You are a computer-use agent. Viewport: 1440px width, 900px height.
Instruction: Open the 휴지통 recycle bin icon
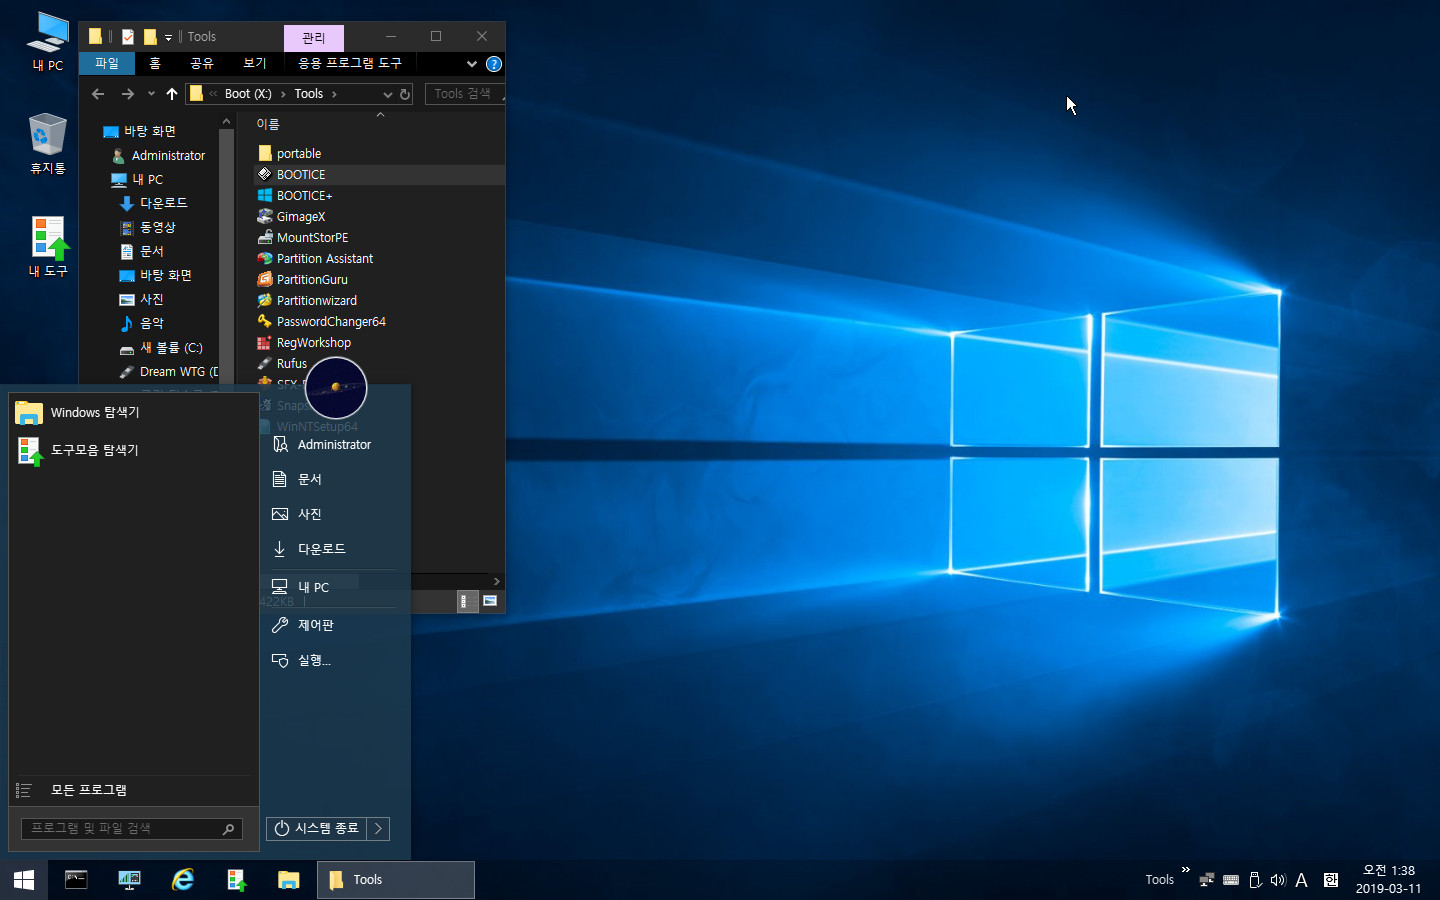coord(47,142)
